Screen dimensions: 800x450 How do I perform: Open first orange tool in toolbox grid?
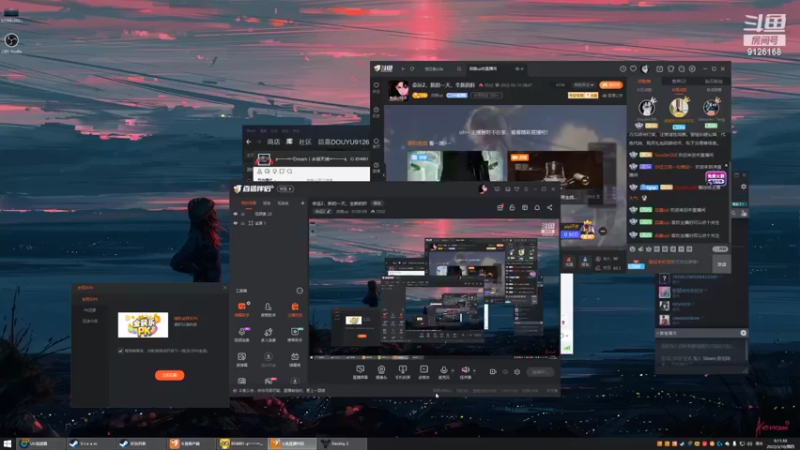[242, 309]
